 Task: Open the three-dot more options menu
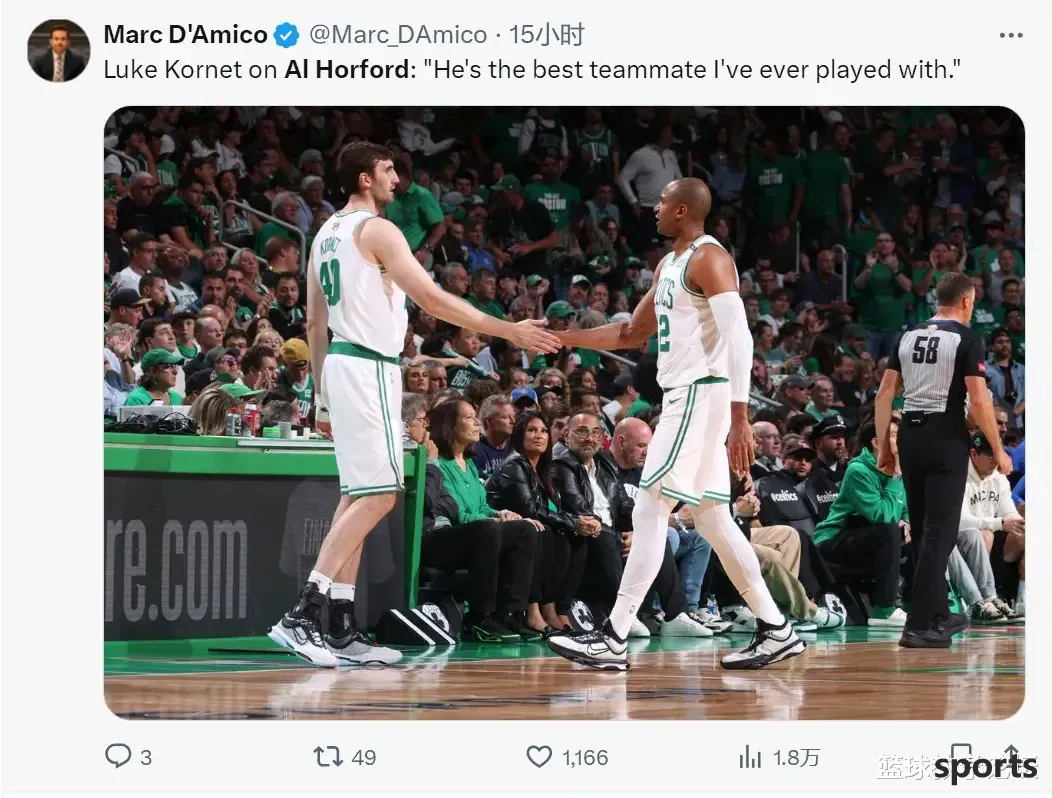[1010, 36]
